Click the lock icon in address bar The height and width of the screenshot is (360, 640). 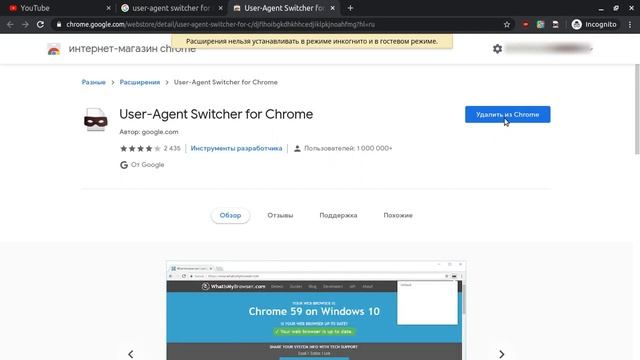(x=59, y=24)
